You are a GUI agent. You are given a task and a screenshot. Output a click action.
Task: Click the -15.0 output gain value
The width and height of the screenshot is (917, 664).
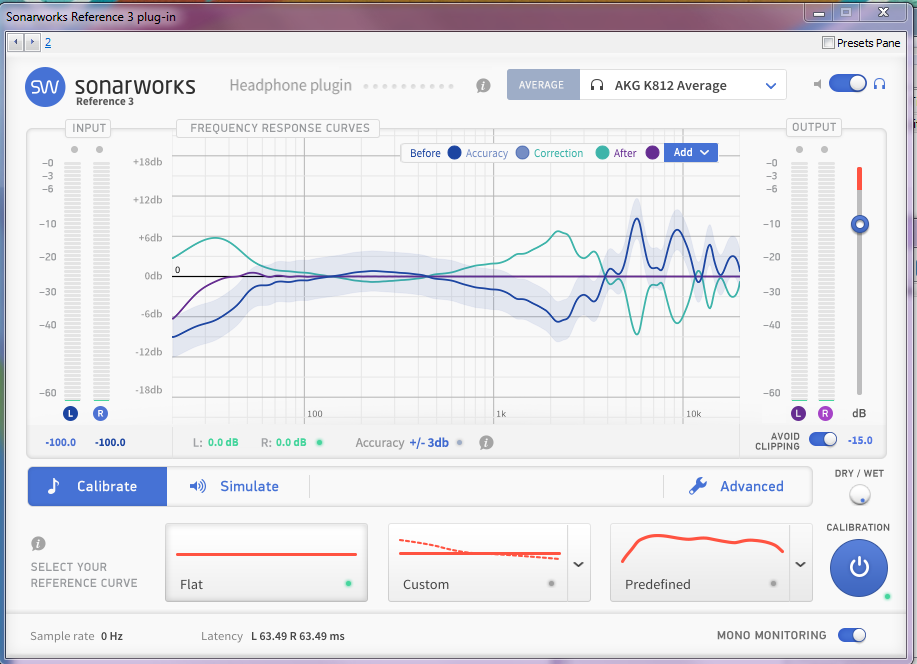[860, 441]
